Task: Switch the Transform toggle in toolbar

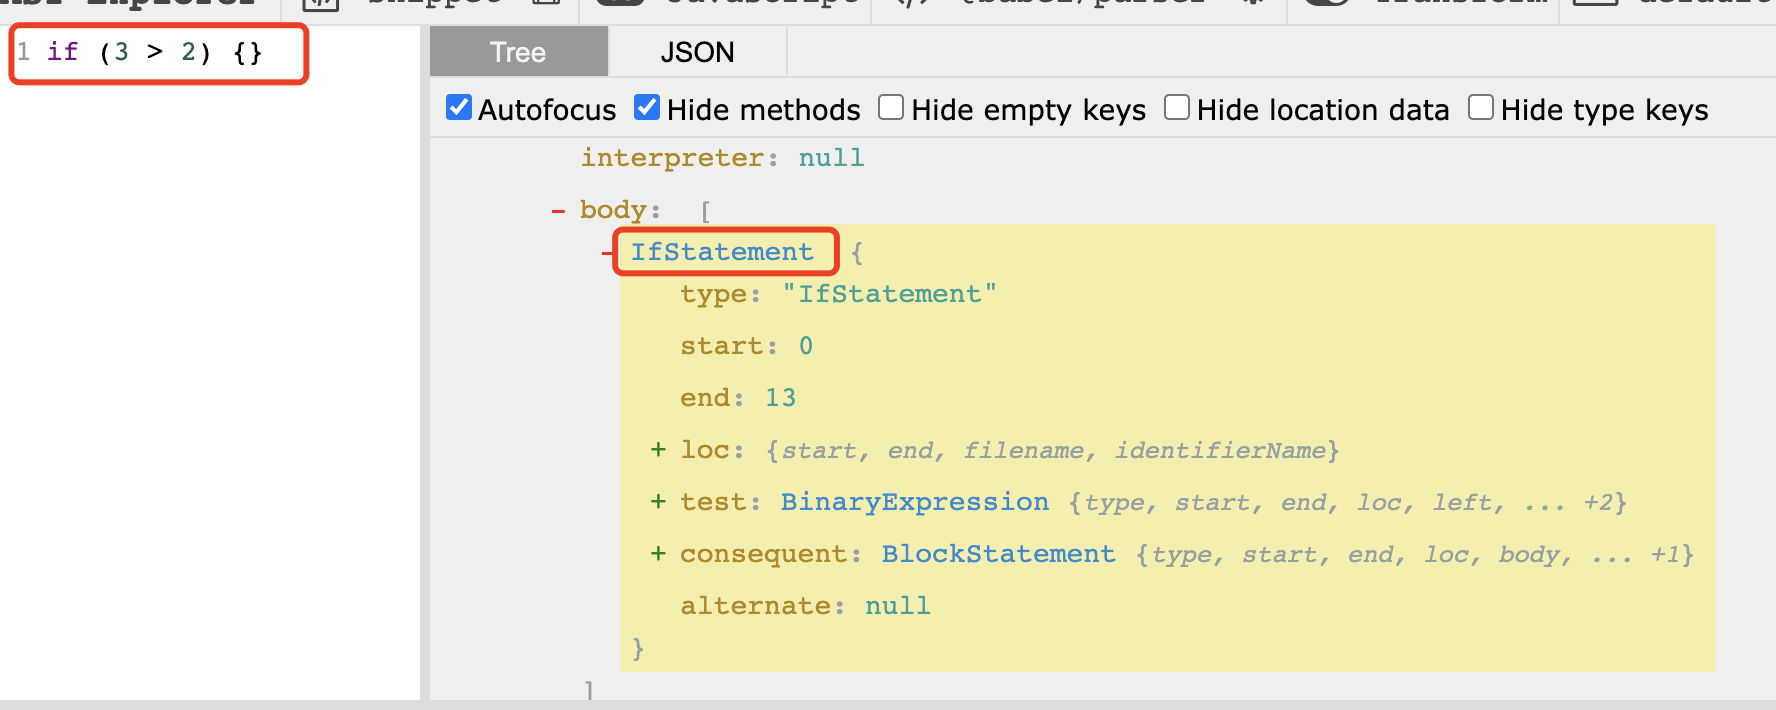Action: (1328, 4)
